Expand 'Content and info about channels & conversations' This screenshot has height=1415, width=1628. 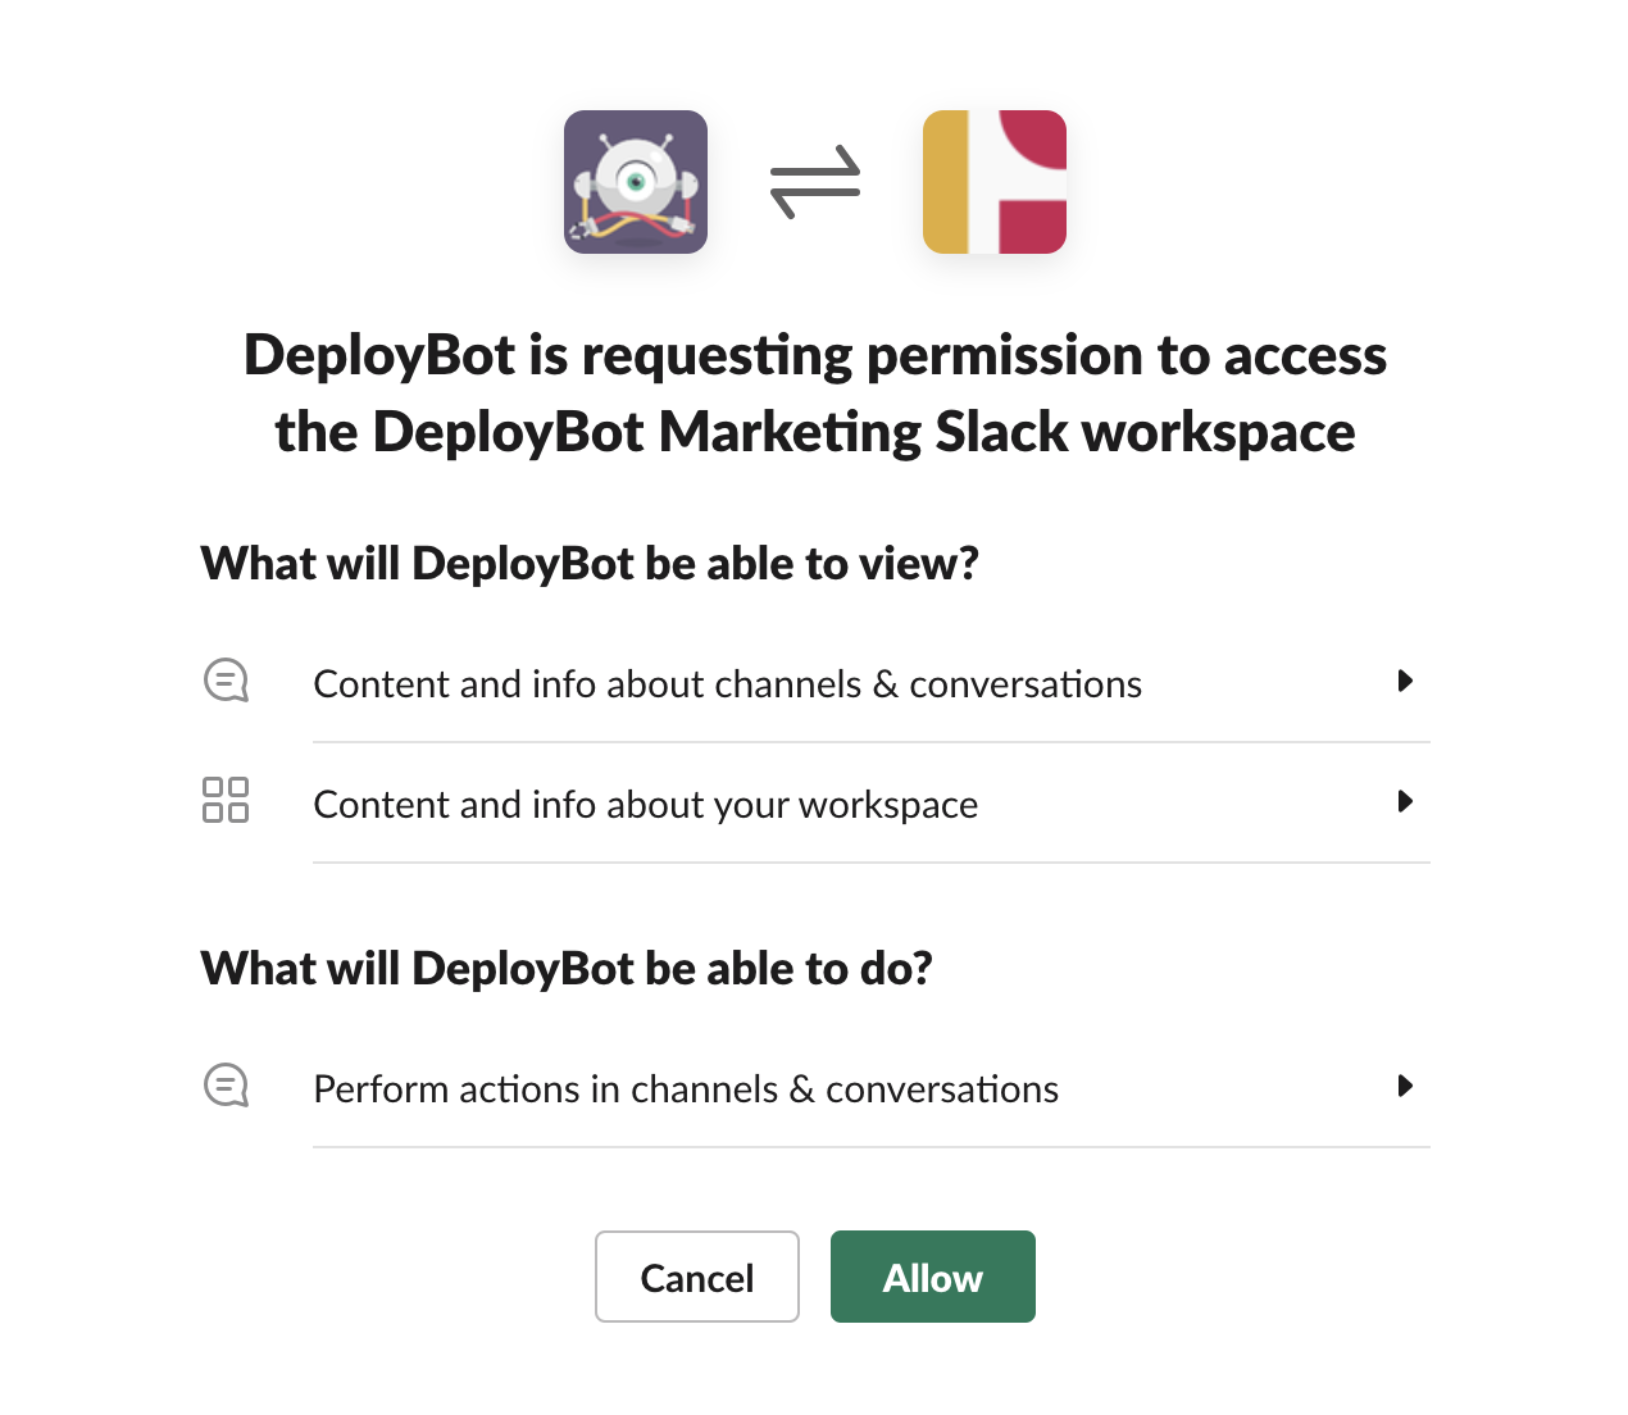point(728,683)
